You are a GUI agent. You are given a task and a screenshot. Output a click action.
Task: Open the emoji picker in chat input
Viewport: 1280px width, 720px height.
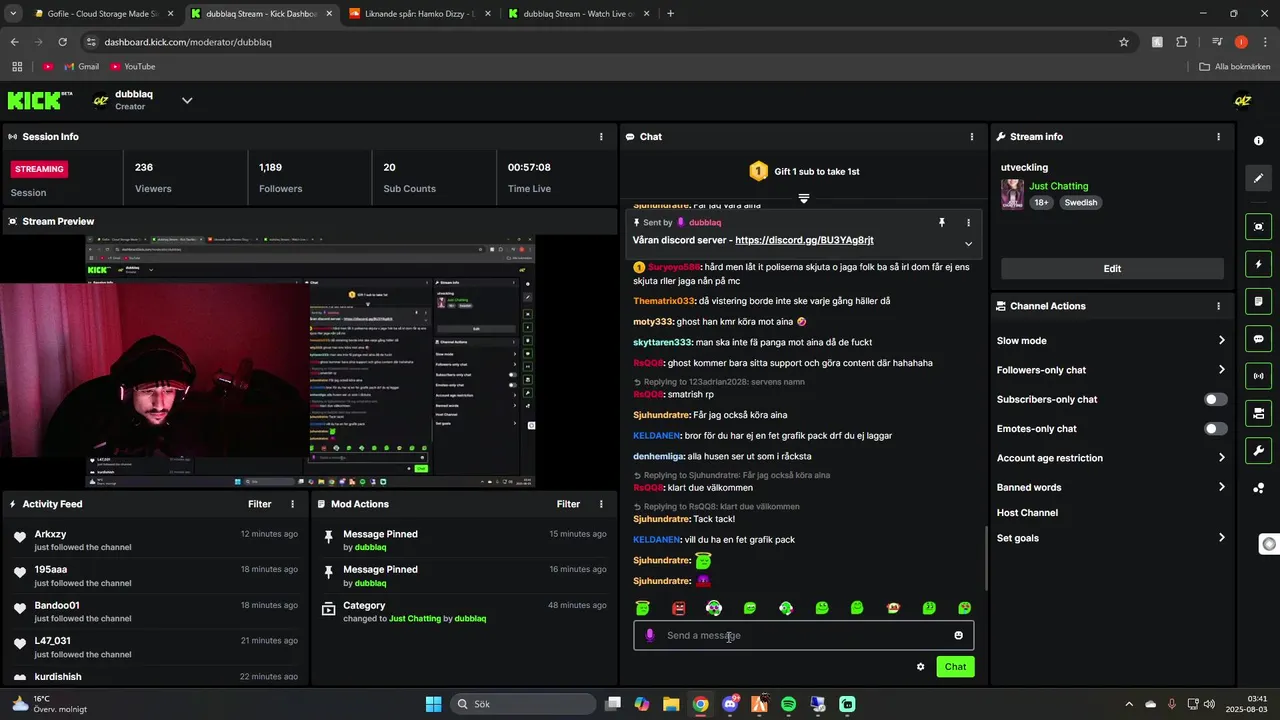(958, 635)
